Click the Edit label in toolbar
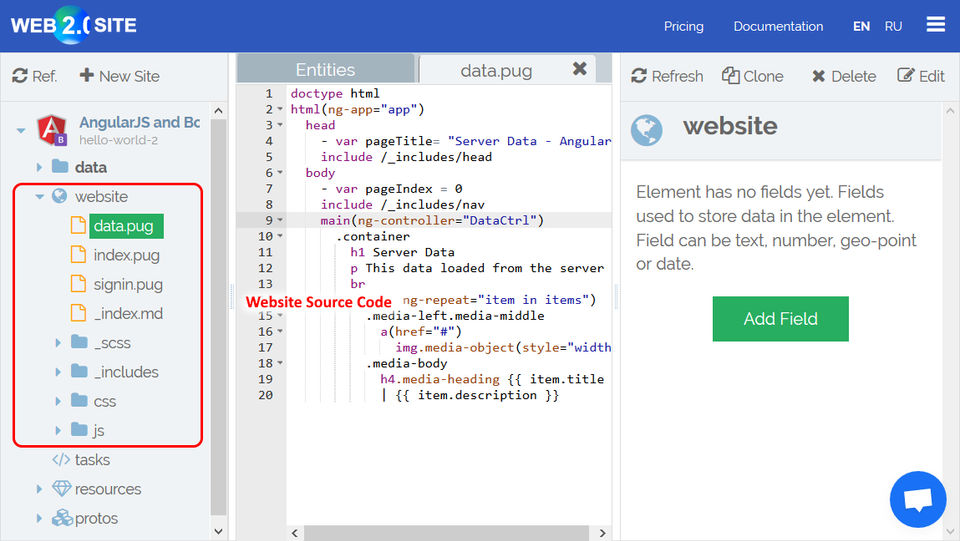Viewport: 960px width, 541px height. click(x=932, y=76)
